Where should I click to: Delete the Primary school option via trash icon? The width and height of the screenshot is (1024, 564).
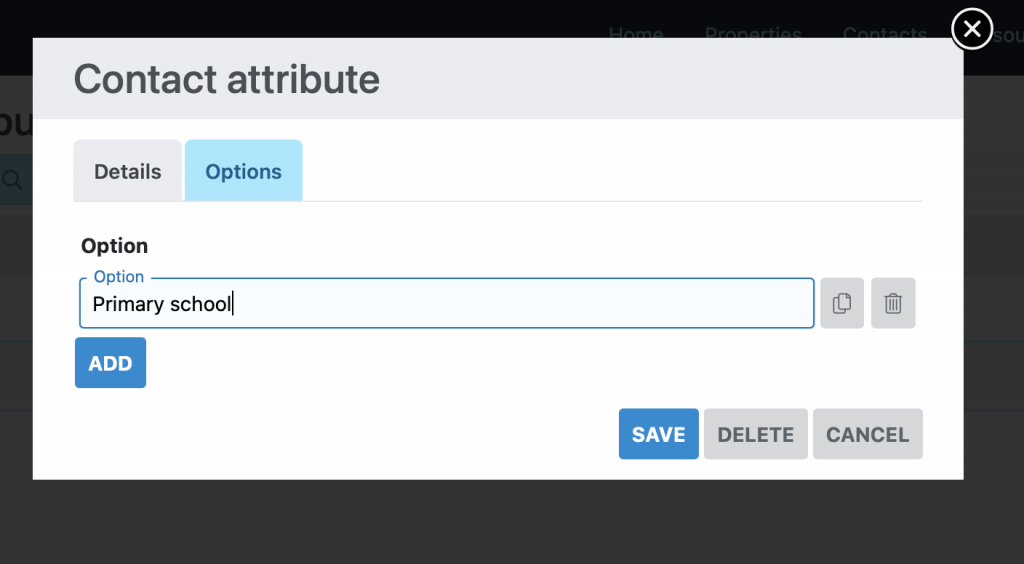tap(893, 303)
